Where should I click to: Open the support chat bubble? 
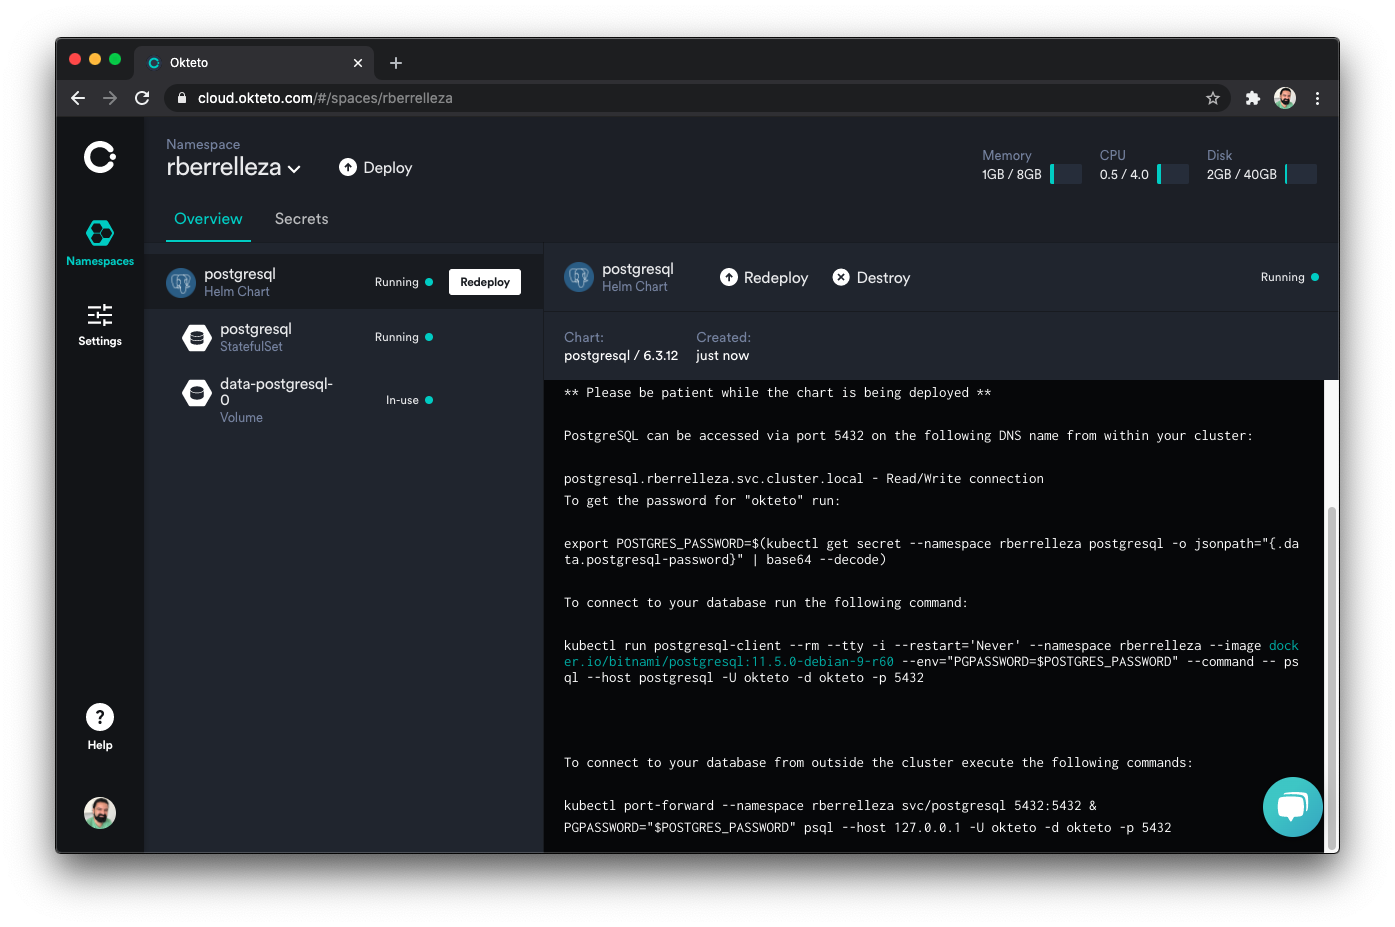coord(1292,806)
